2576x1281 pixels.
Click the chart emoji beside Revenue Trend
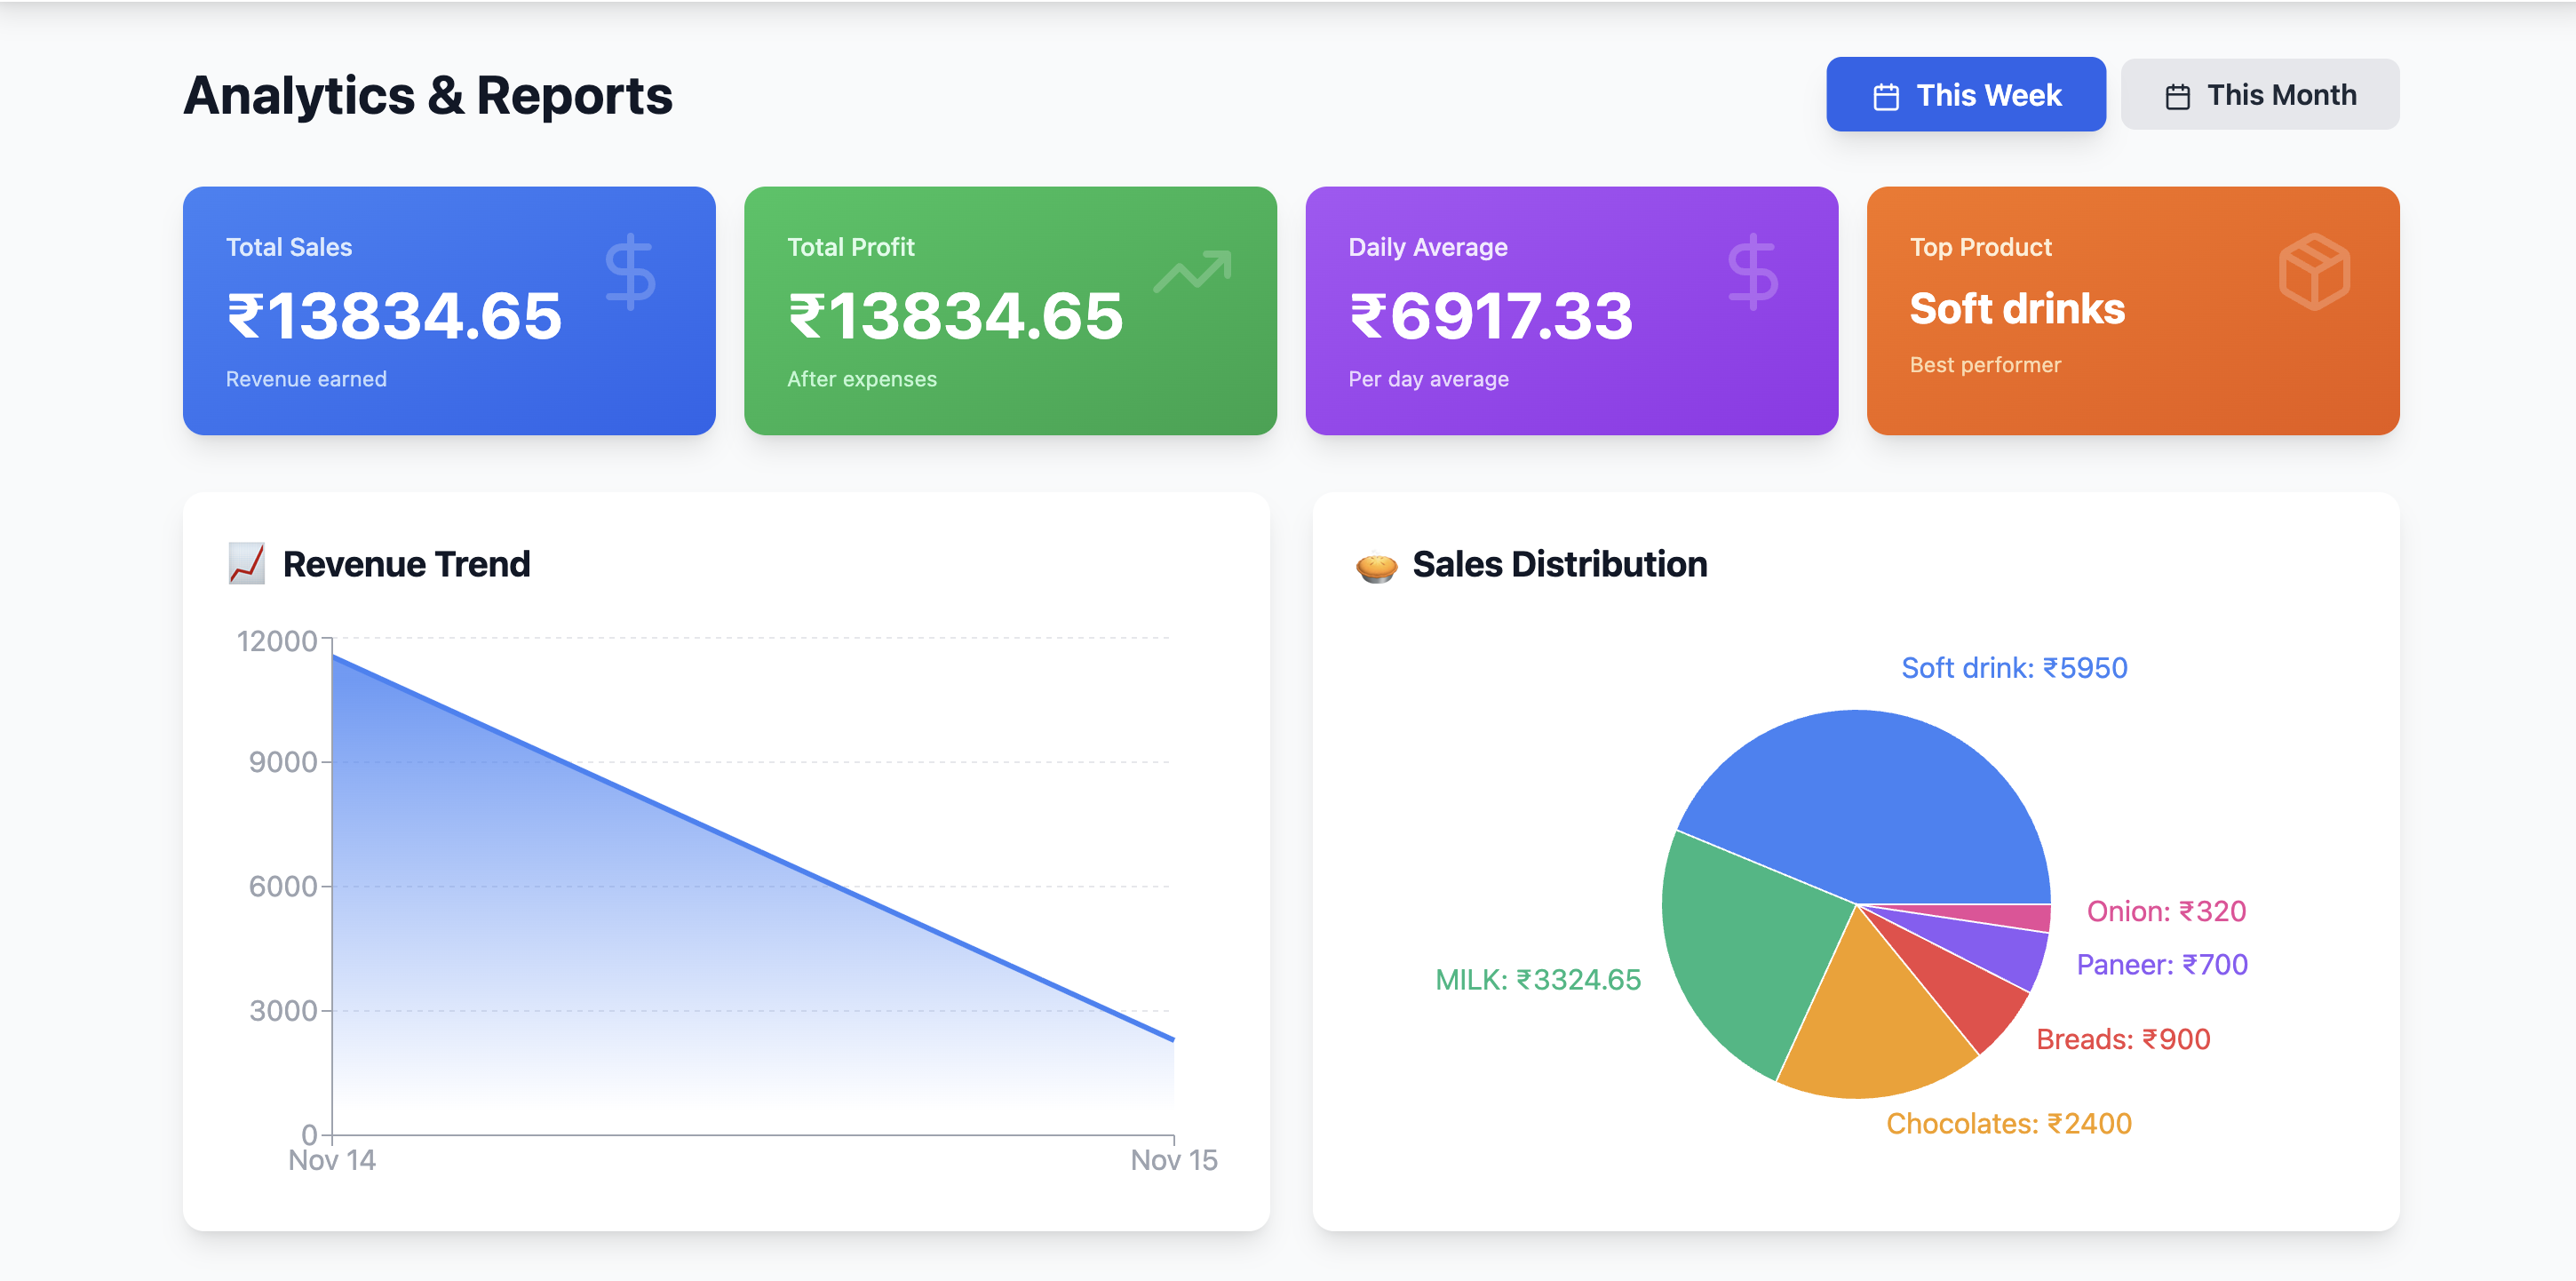click(246, 563)
